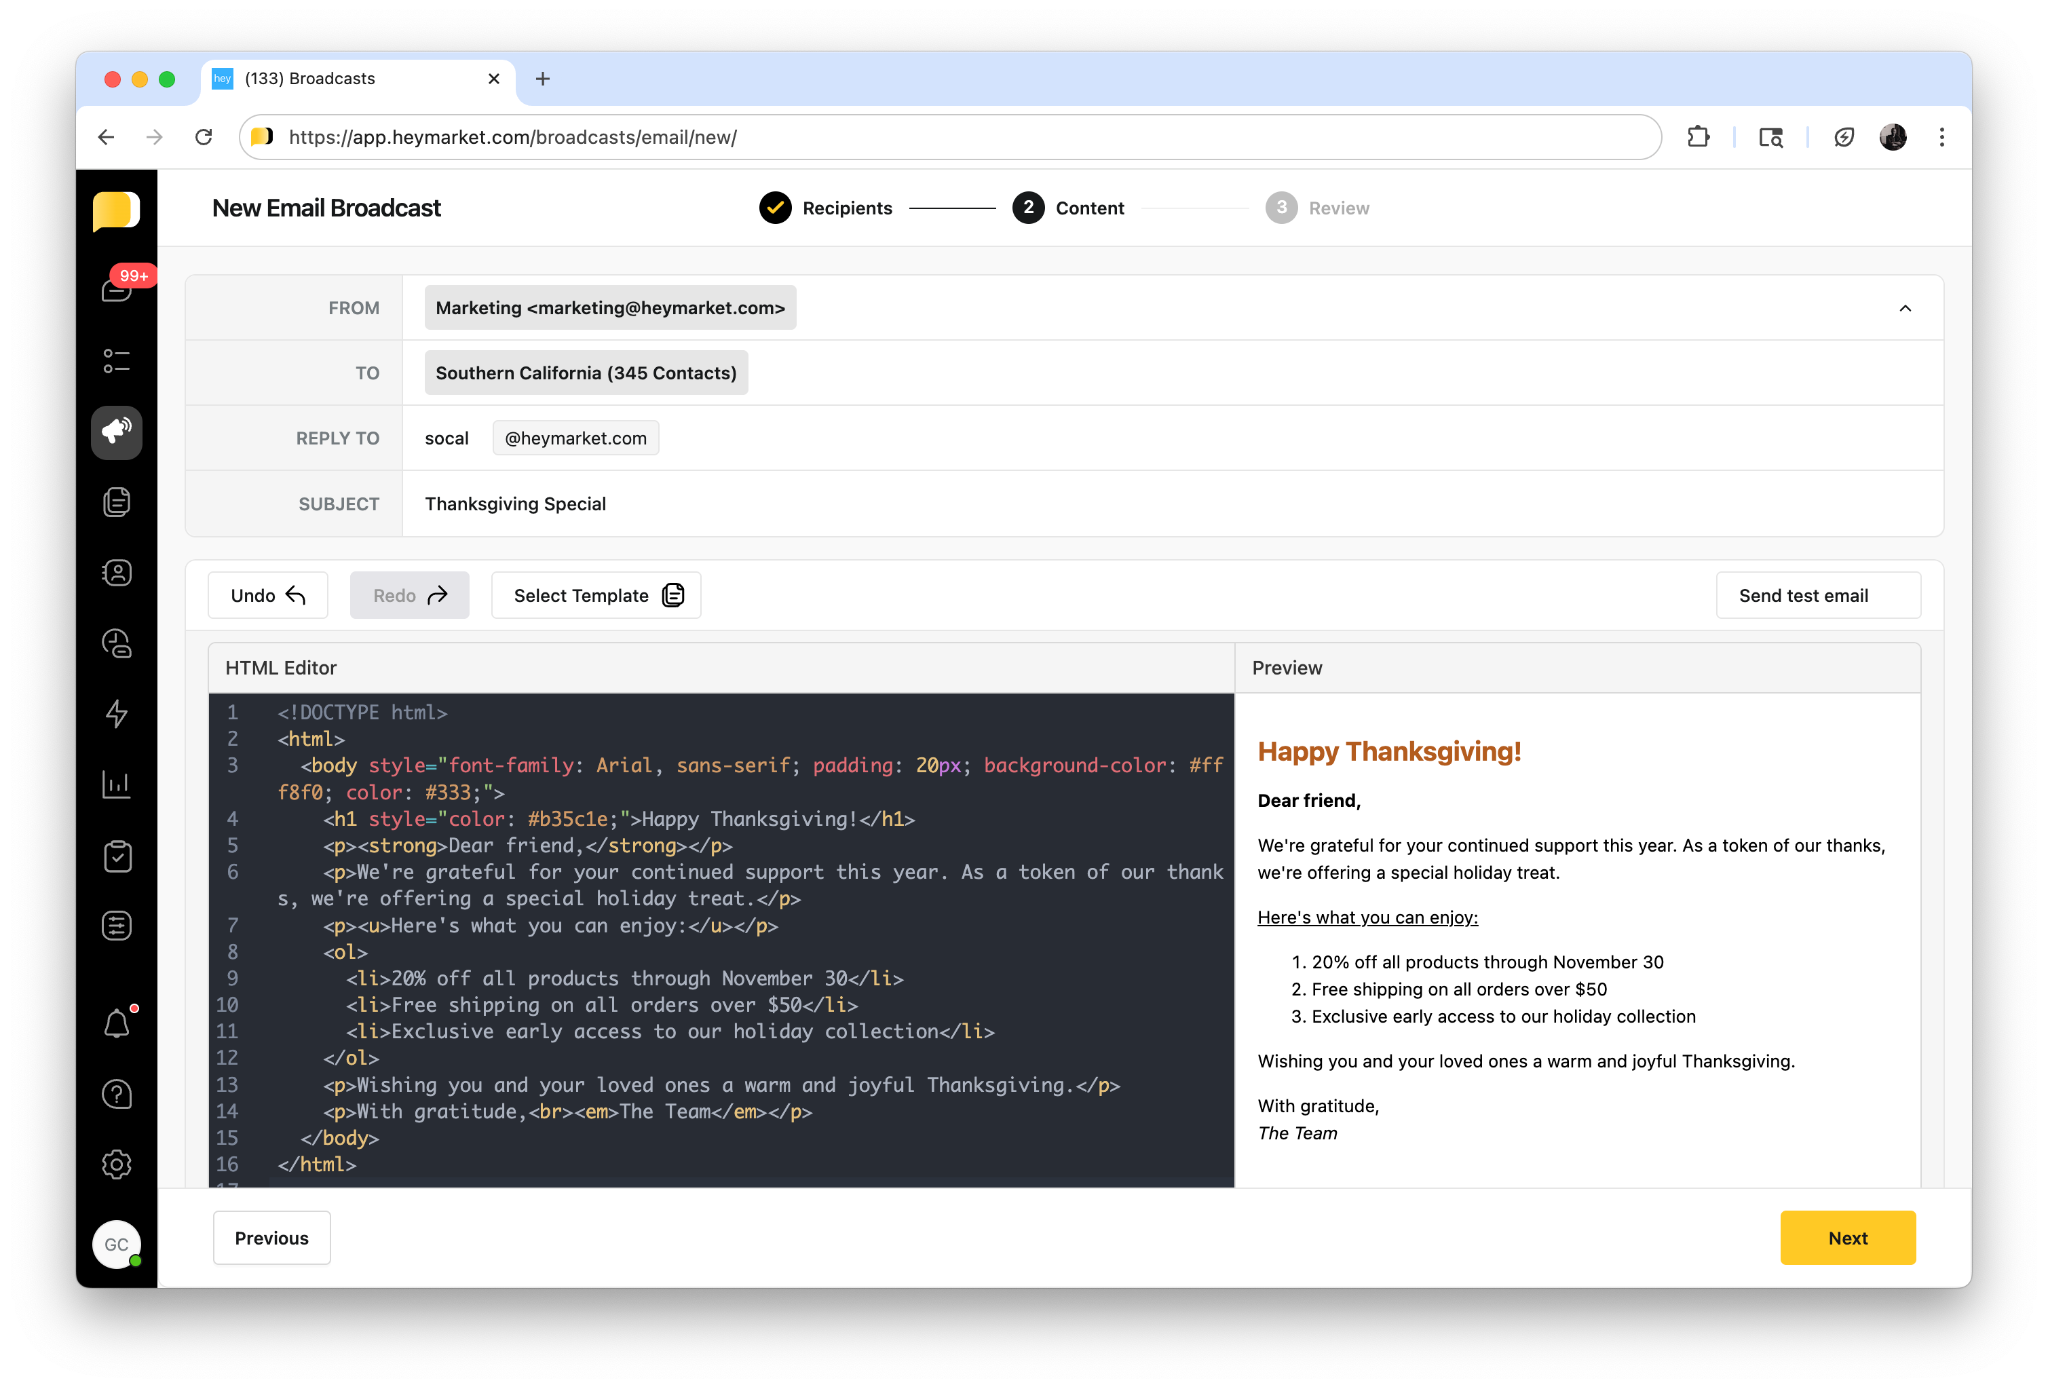Click the browser extensions puzzle icon
The width and height of the screenshot is (2048, 1388).
[1698, 137]
